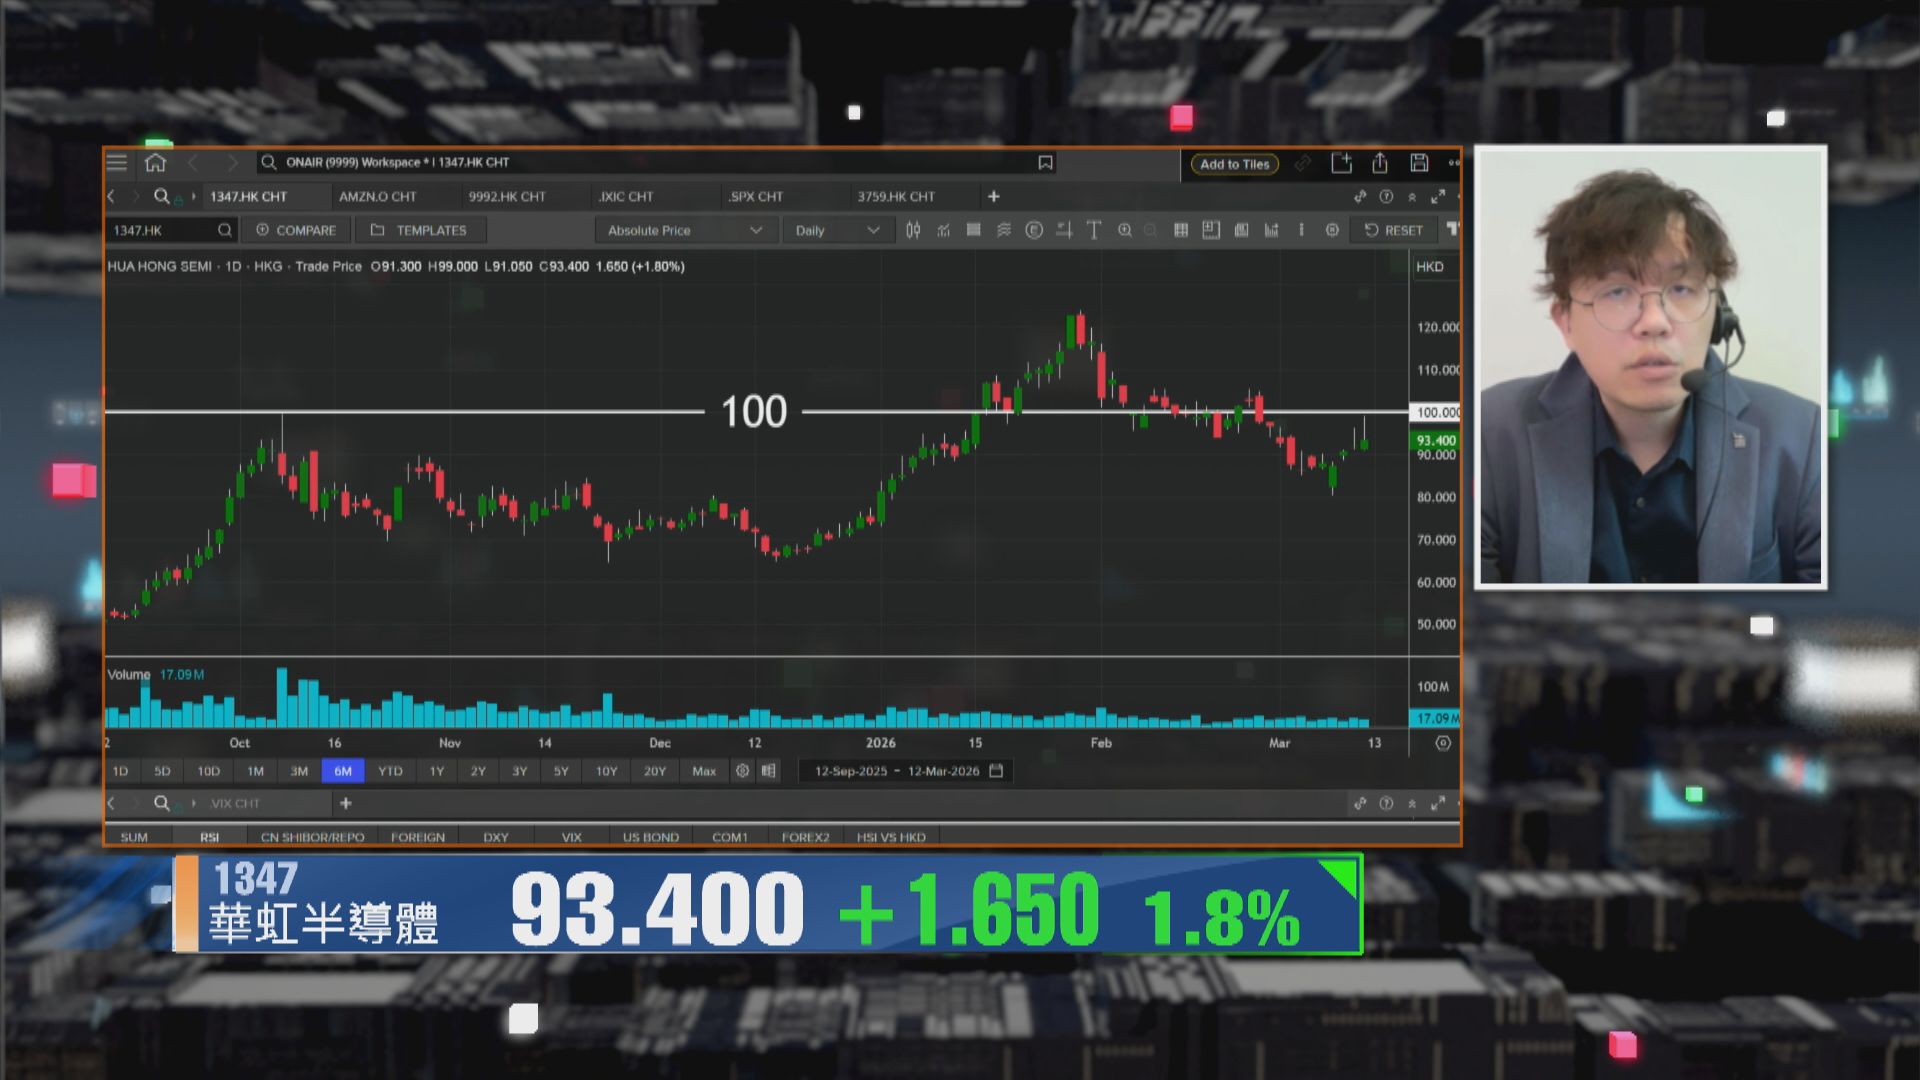This screenshot has height=1080, width=1920.
Task: Open the candlestick chart type icon
Action: pos(913,230)
